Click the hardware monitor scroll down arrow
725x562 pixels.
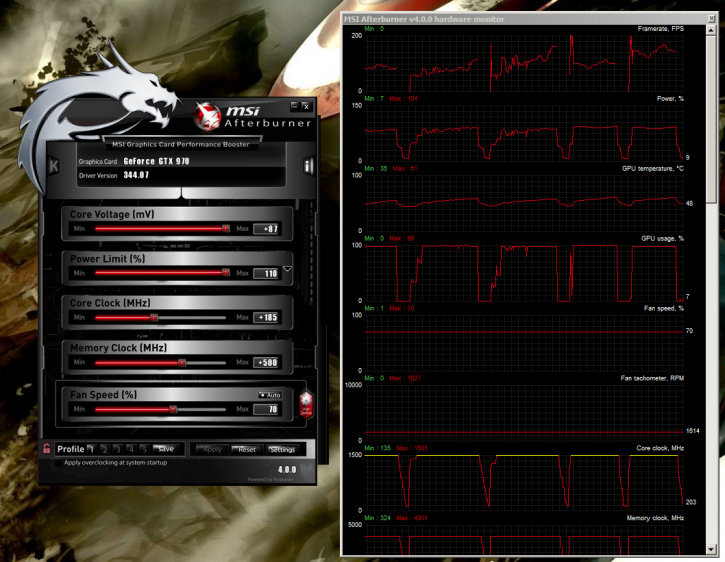point(711,549)
